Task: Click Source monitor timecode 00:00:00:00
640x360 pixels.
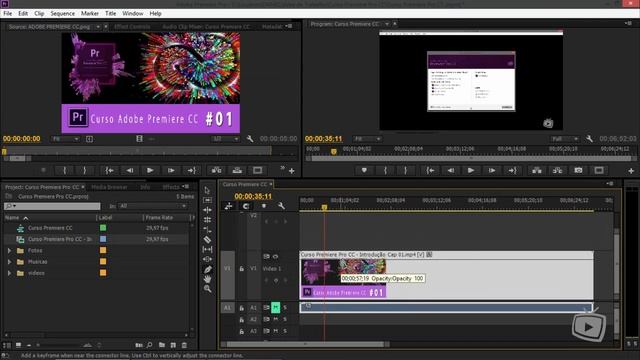Action: click(22, 139)
